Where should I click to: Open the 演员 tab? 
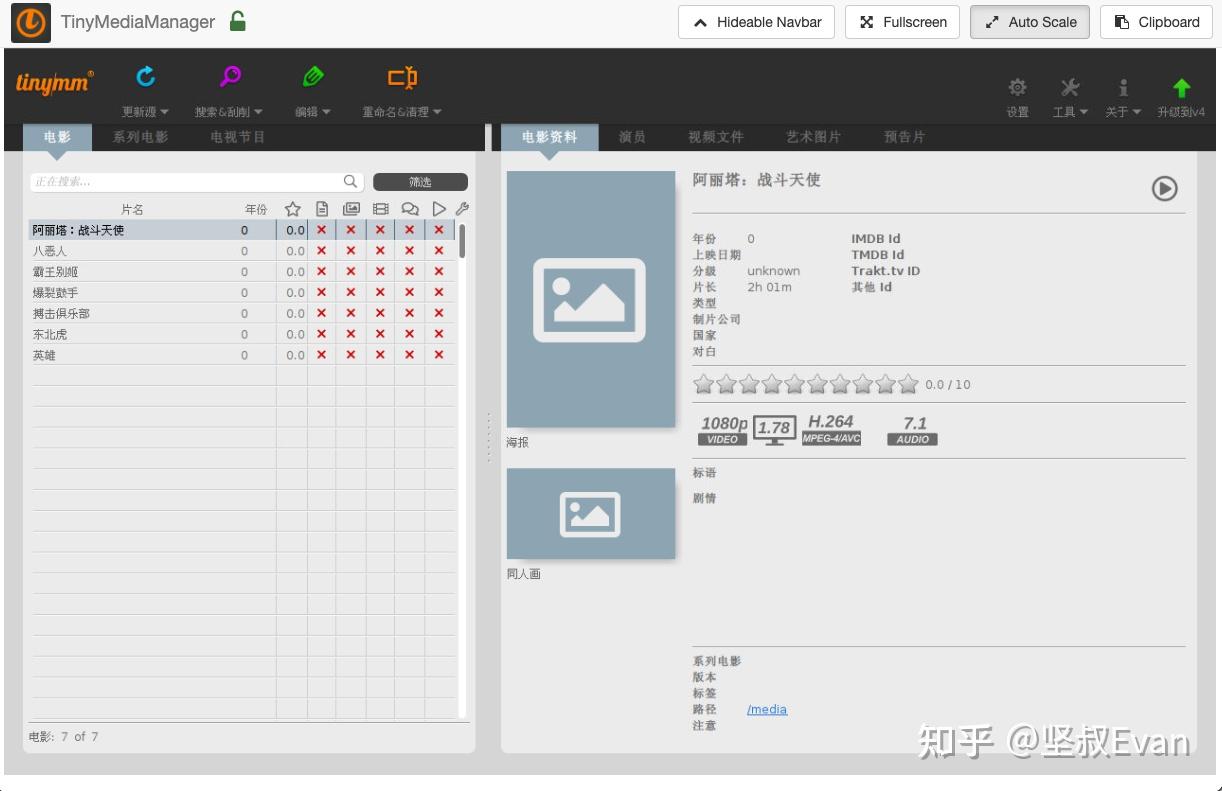631,137
